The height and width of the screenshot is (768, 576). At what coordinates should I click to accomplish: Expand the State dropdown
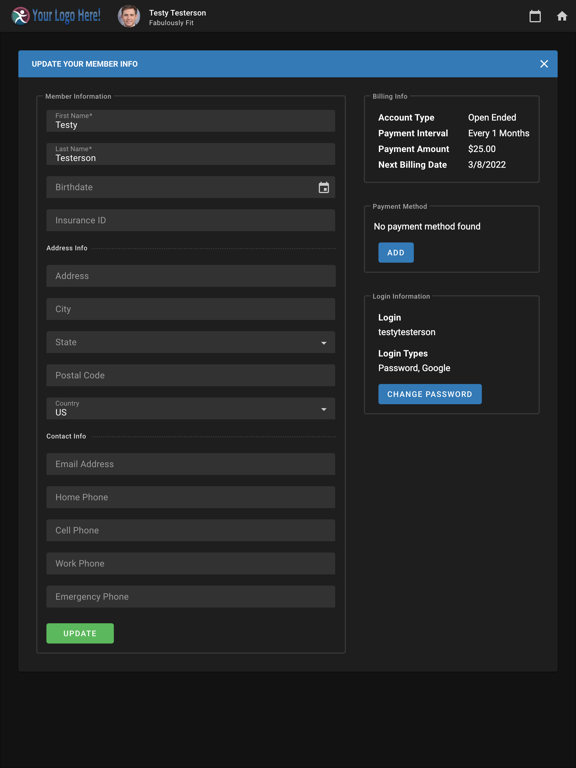[191, 342]
